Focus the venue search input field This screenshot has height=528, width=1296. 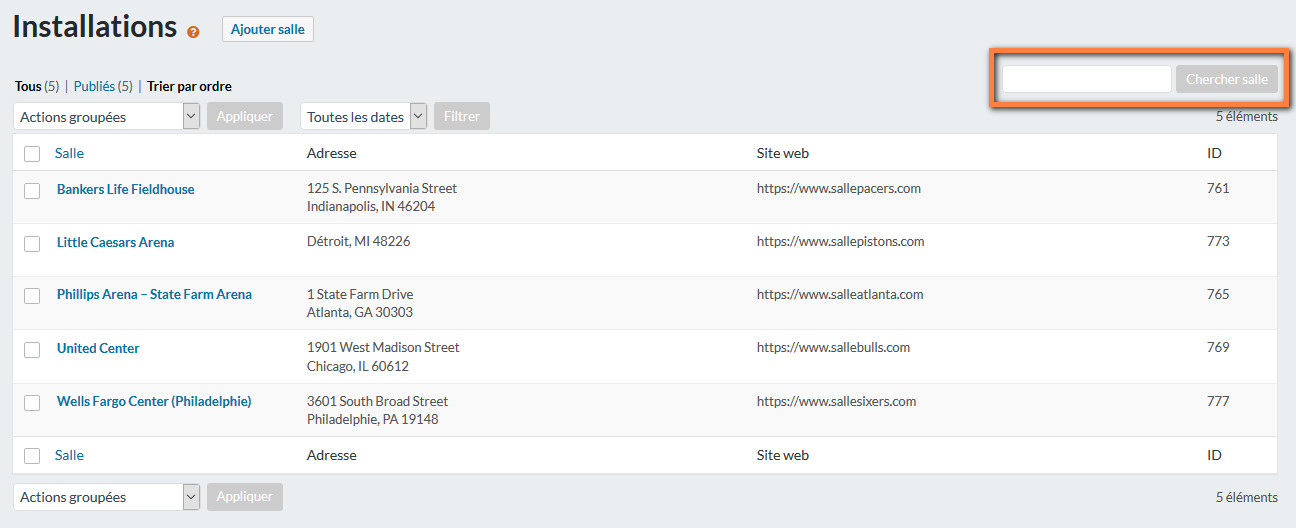[x=1087, y=79]
